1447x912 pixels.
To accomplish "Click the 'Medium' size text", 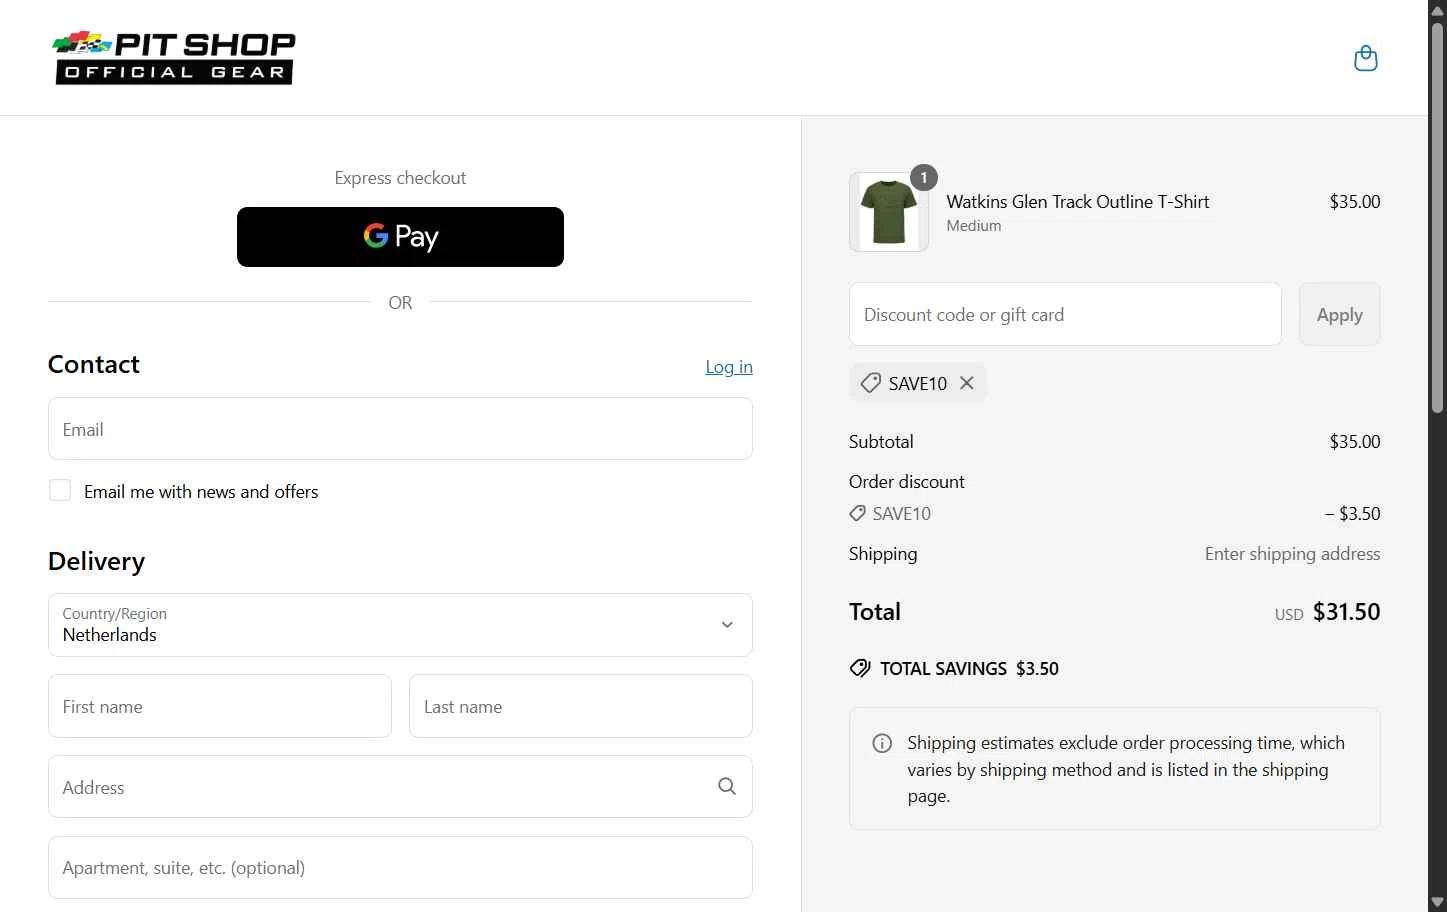I will tap(974, 226).
